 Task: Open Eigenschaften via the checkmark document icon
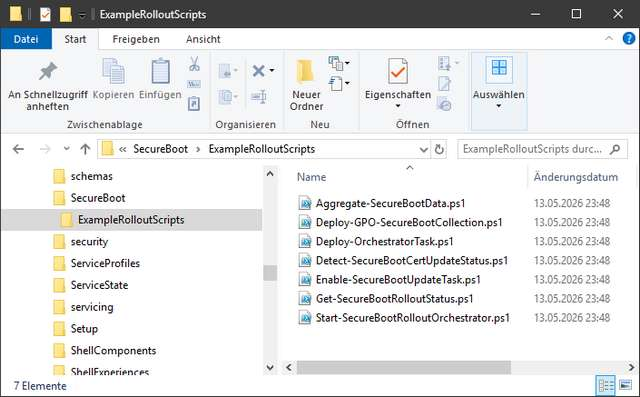coord(398,71)
